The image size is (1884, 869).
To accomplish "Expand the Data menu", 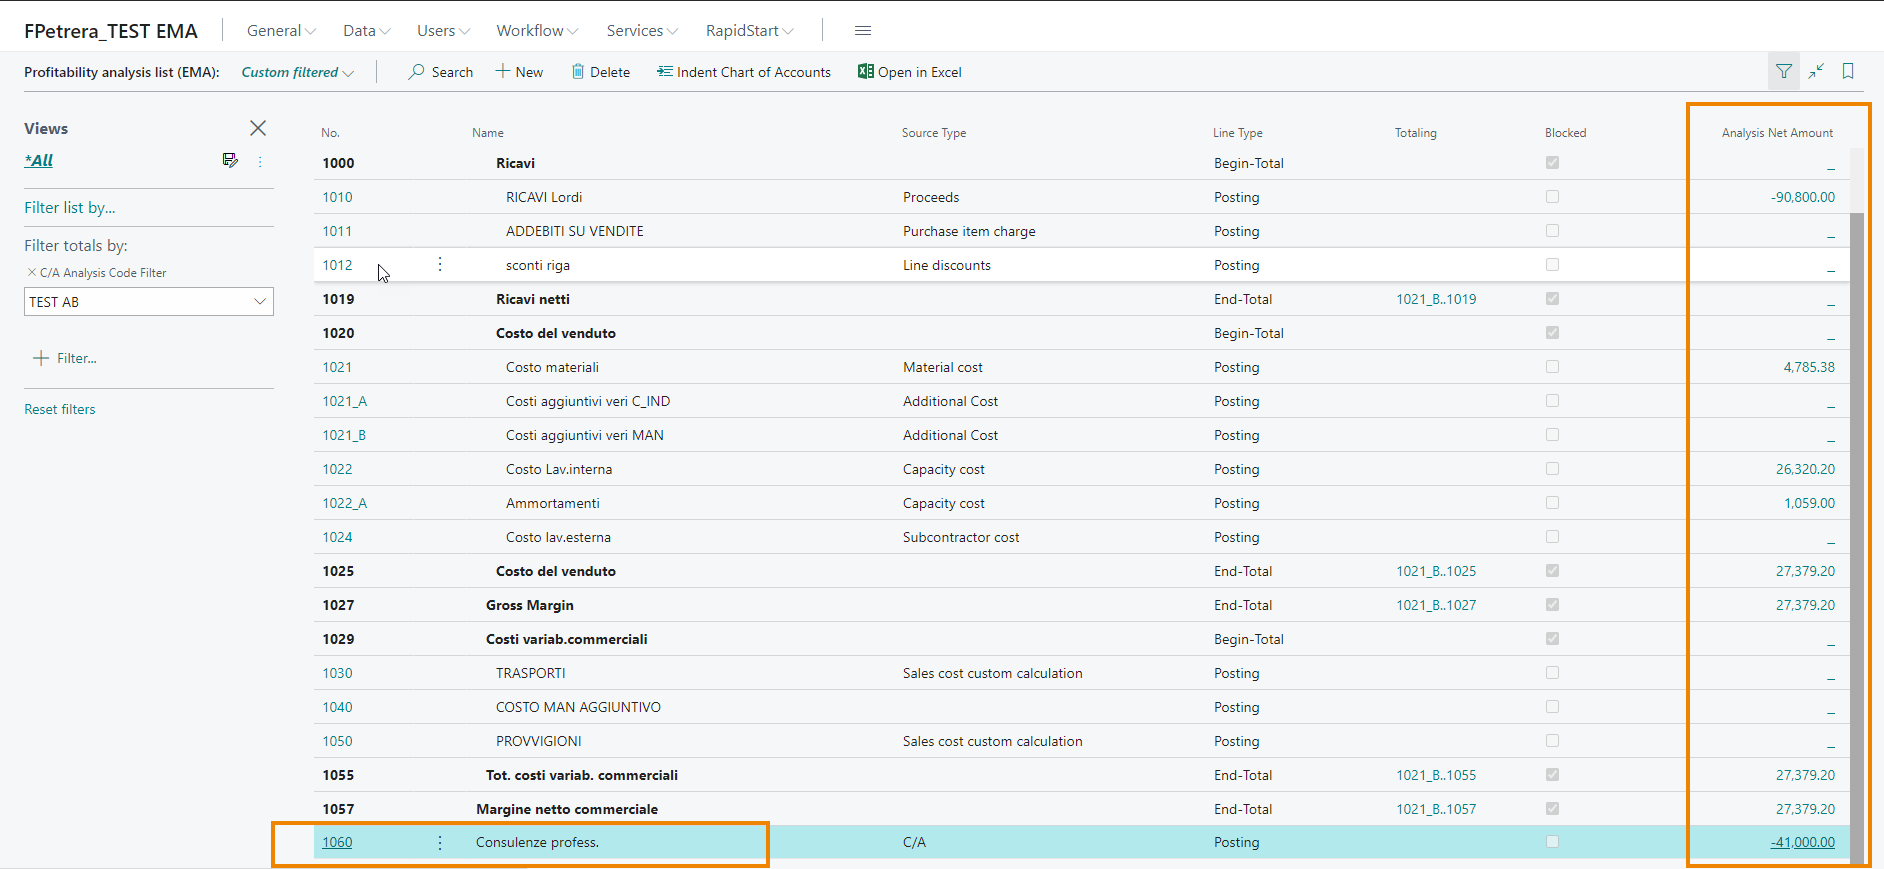I will pyautogui.click(x=366, y=31).
